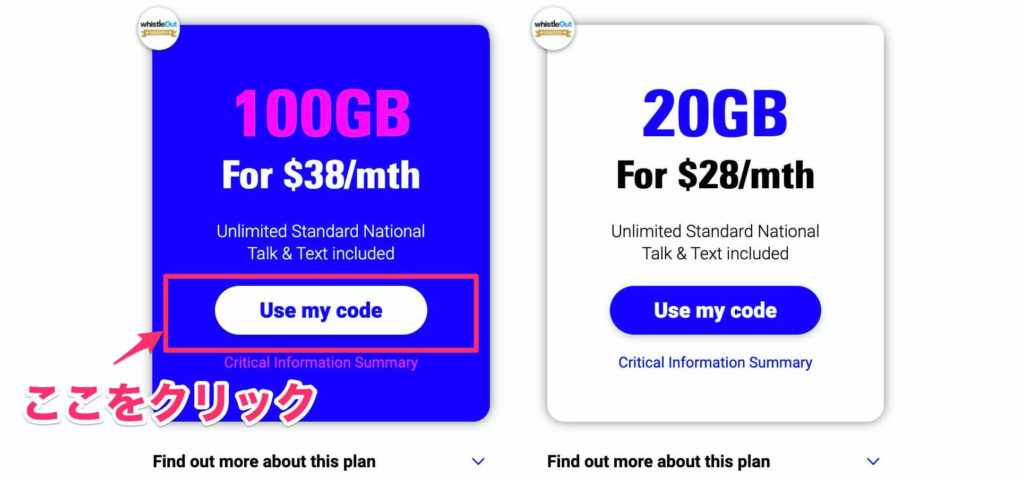Click the 20GB heading text
1024x480 pixels.
coord(715,112)
